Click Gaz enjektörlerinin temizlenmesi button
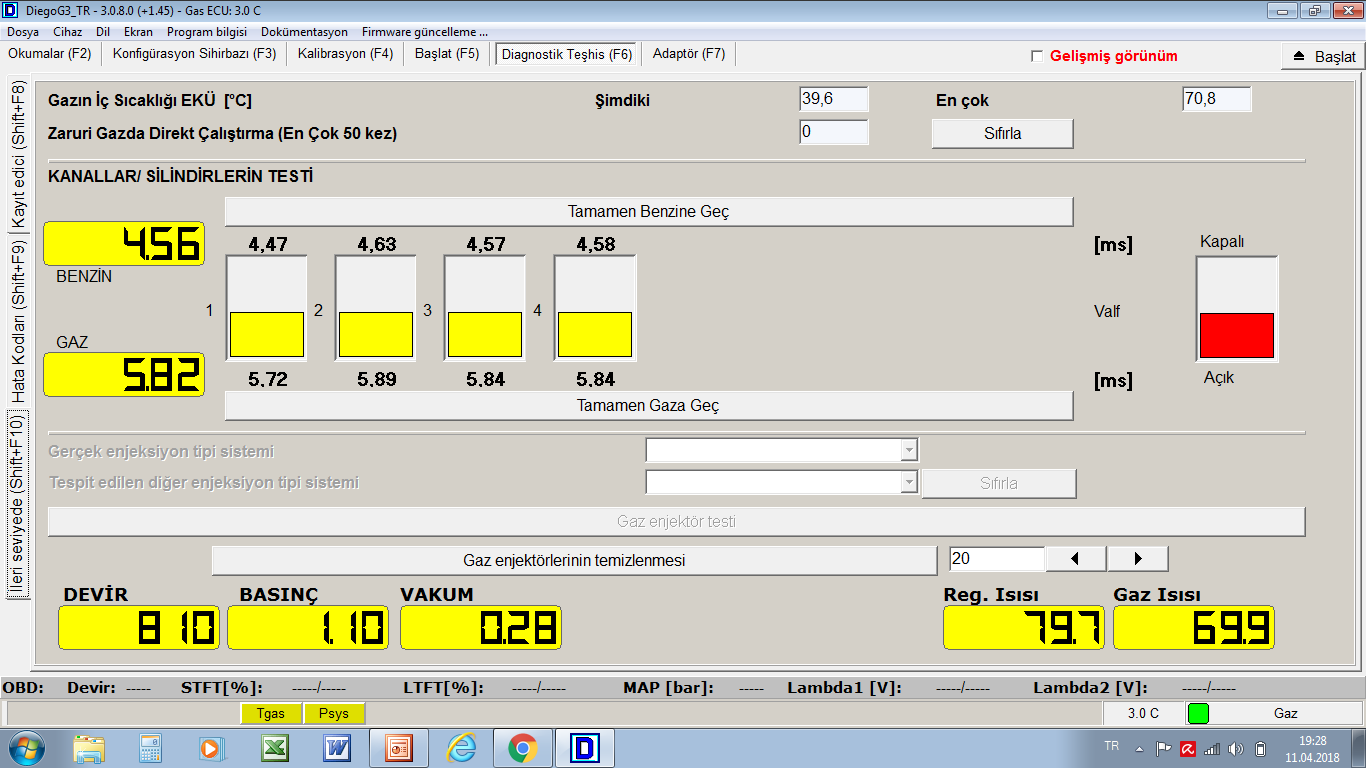 pyautogui.click(x=574, y=560)
